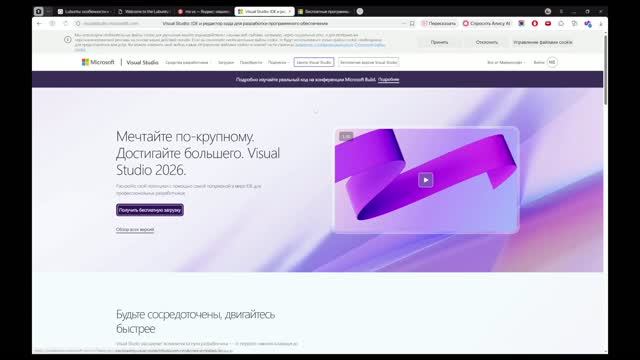640x360 pixels.
Task: Follow the Подробнее link in purple banner
Action: click(x=388, y=80)
